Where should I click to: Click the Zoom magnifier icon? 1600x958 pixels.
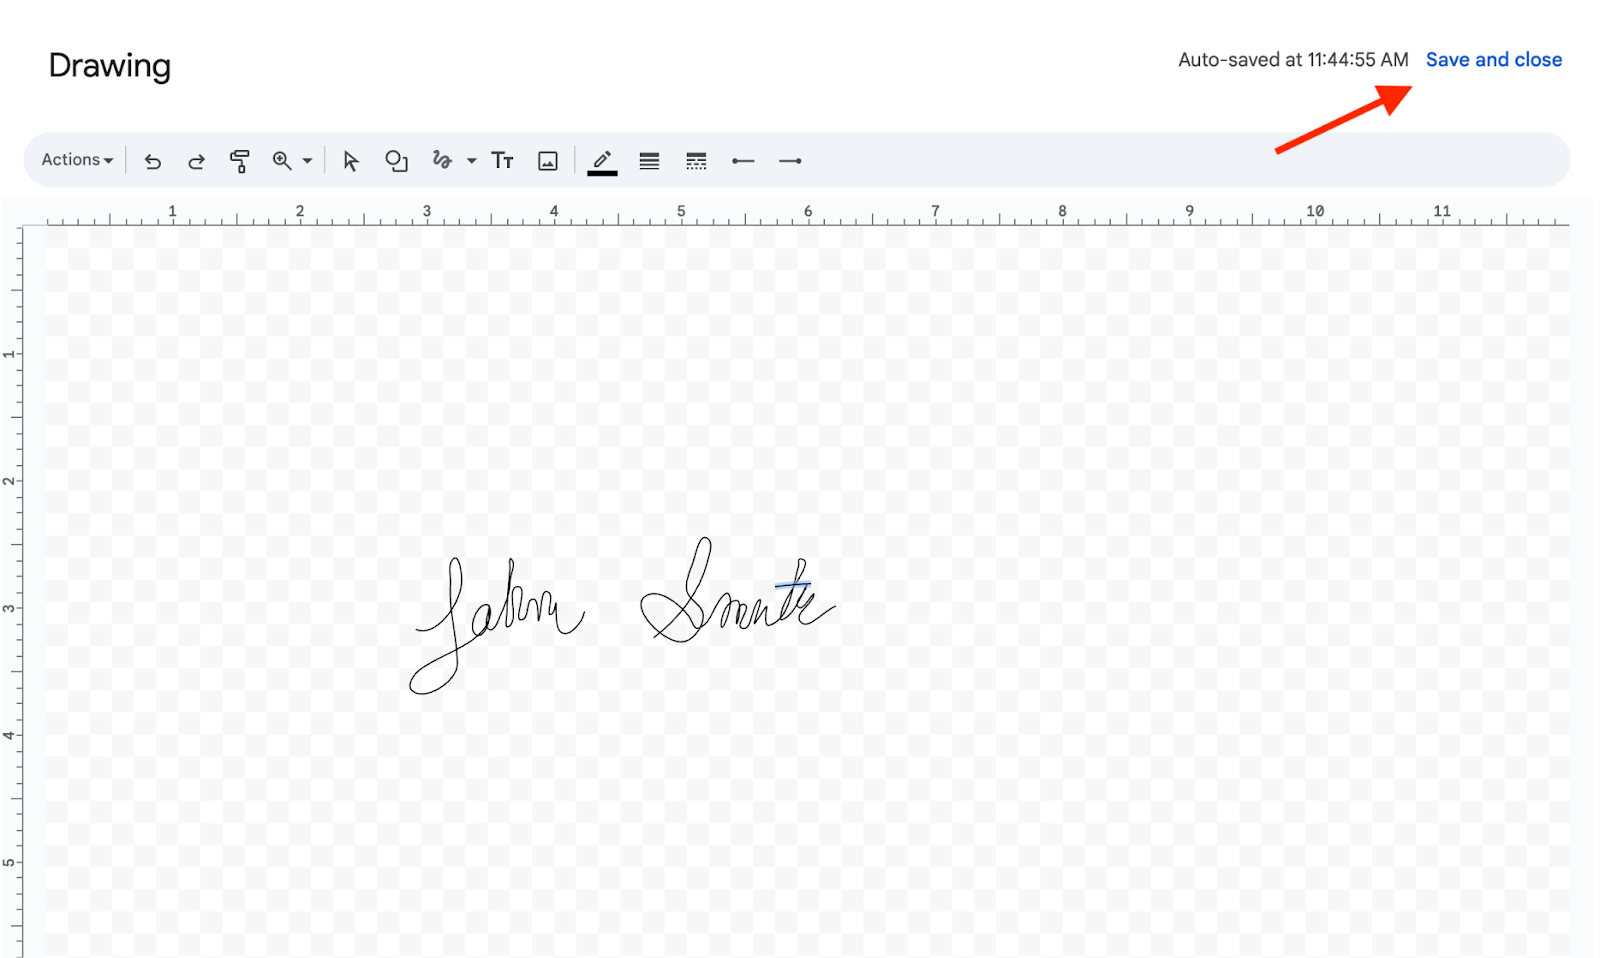pos(282,161)
